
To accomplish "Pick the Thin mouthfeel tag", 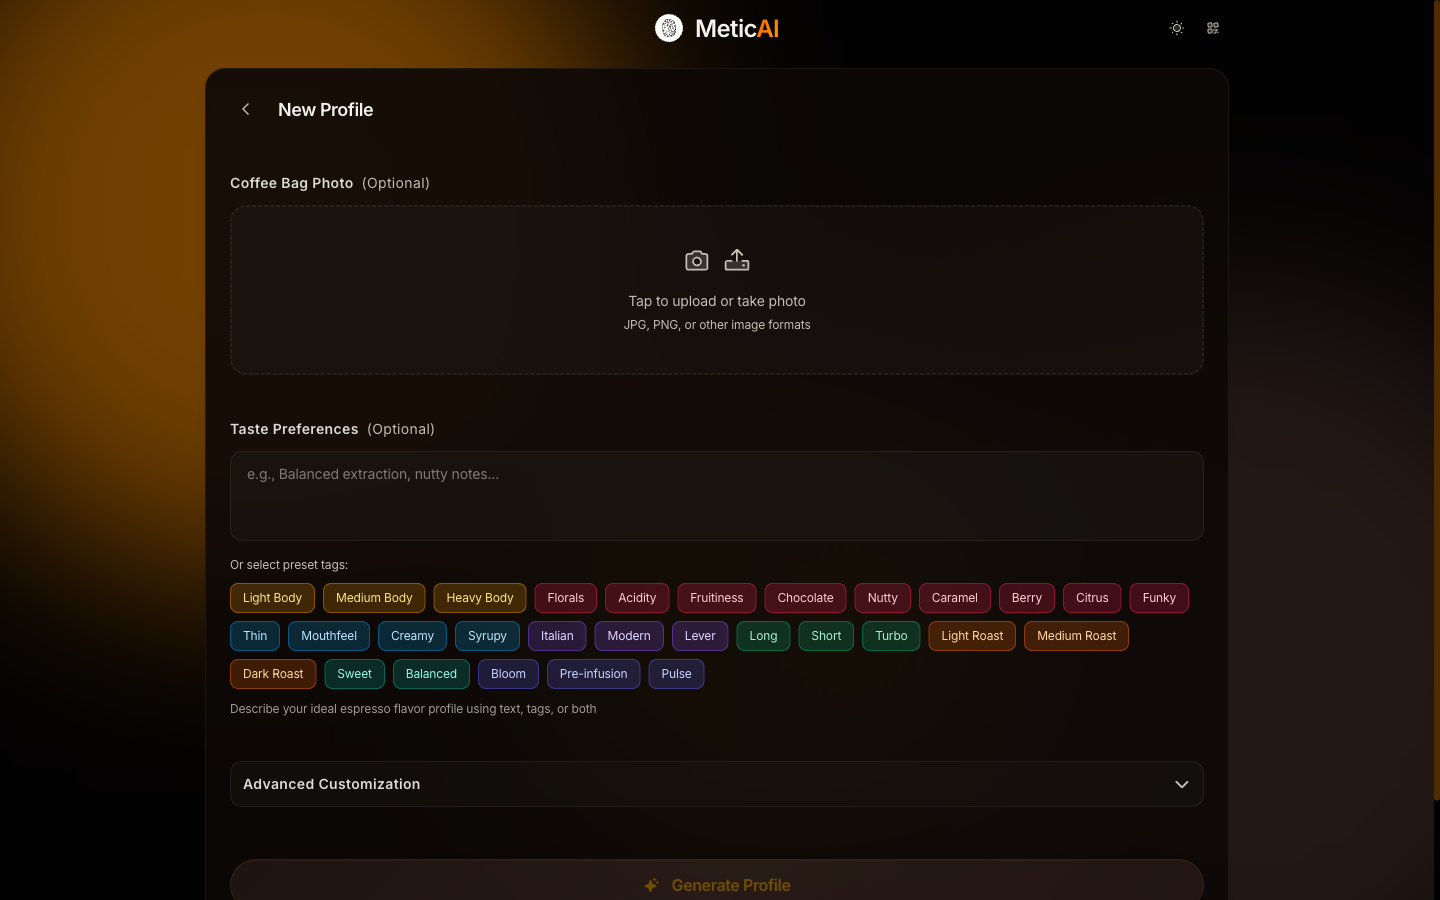I will click(255, 636).
